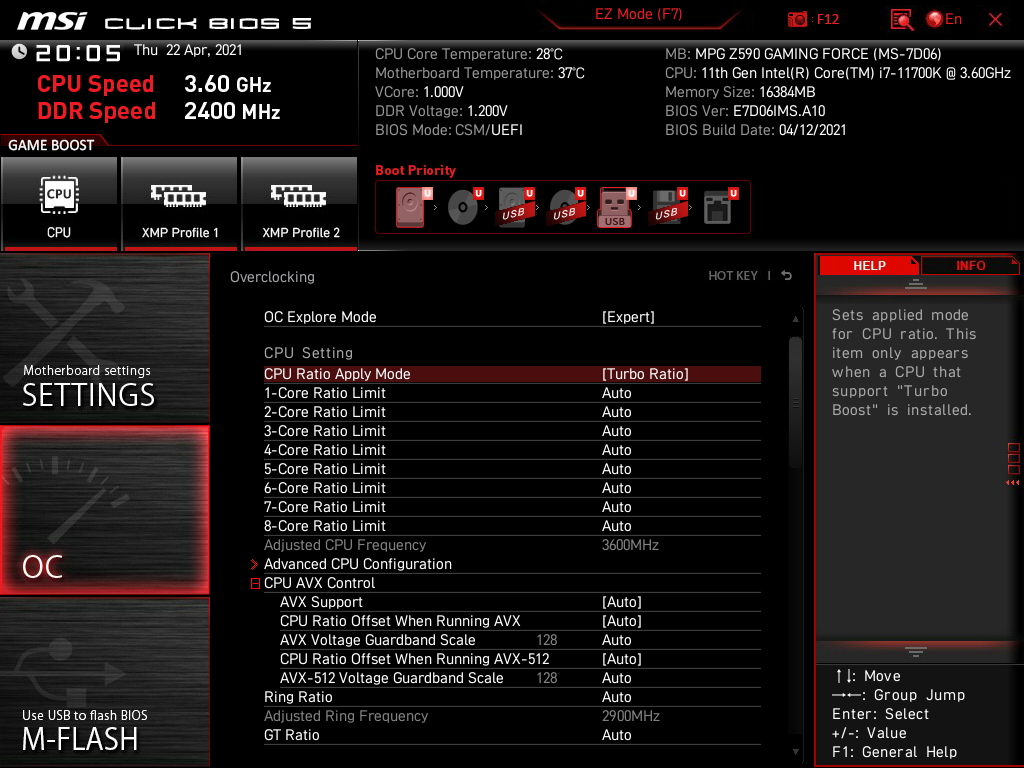Open the SETTINGS motherboard section
The image size is (1024, 768).
104,338
